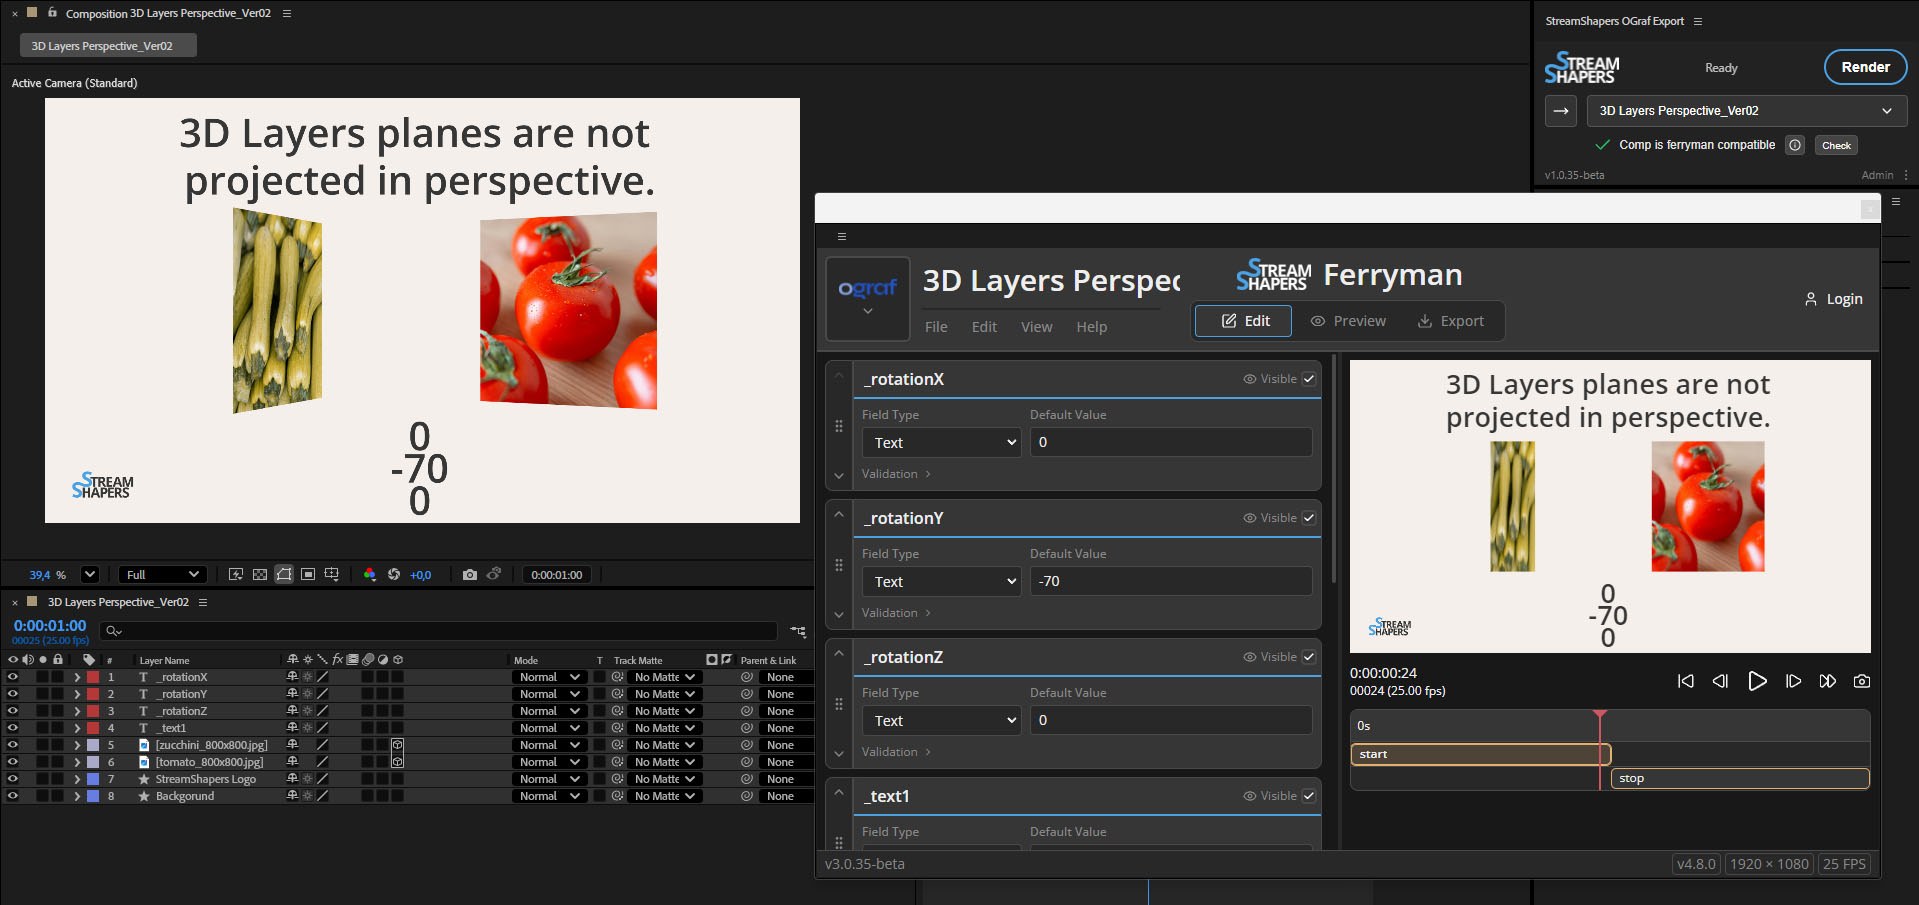Switch to the Preview tab in Ferryman
Screen dimensions: 1919x905
point(1348,321)
